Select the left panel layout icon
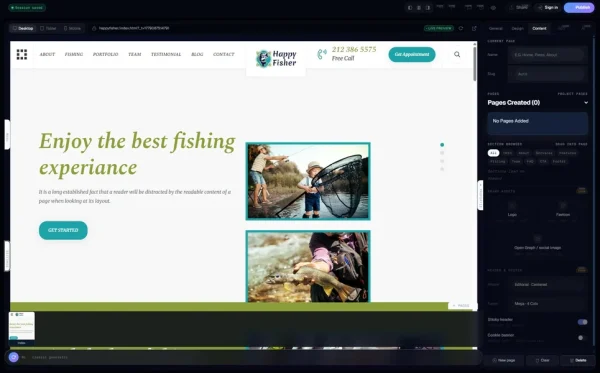 pos(410,8)
